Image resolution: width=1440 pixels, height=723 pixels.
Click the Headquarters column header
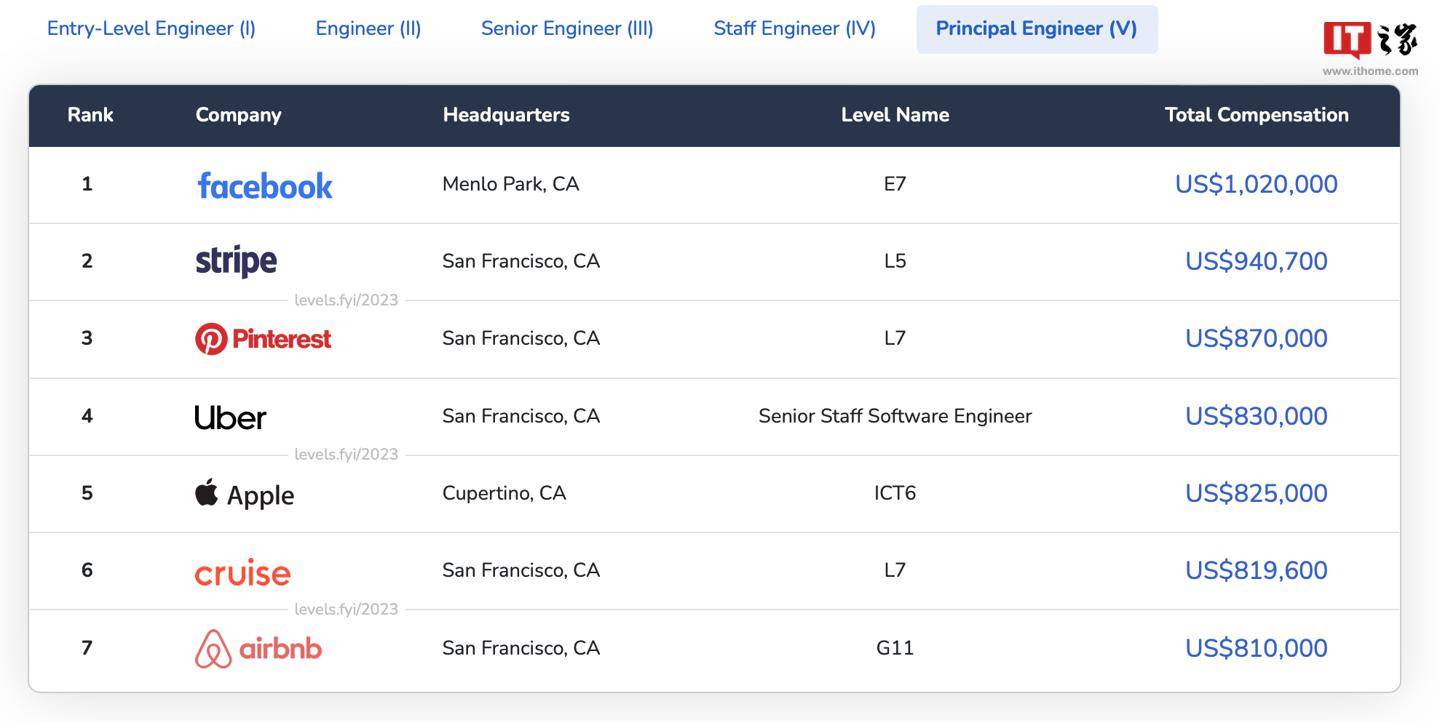[x=506, y=115]
